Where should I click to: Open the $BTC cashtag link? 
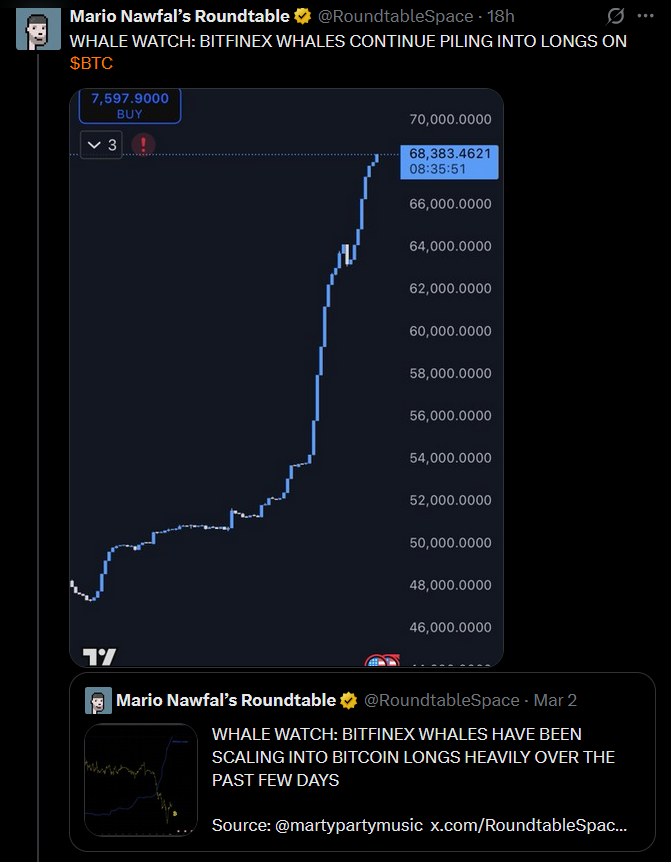pyautogui.click(x=91, y=64)
